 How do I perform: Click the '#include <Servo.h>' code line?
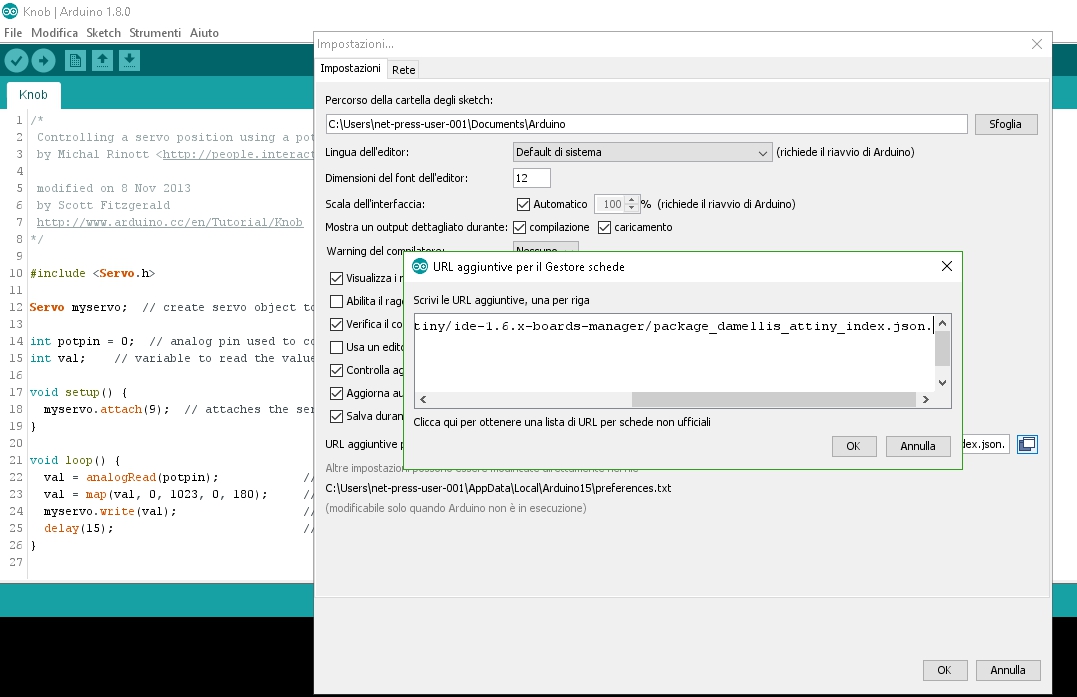(93, 273)
